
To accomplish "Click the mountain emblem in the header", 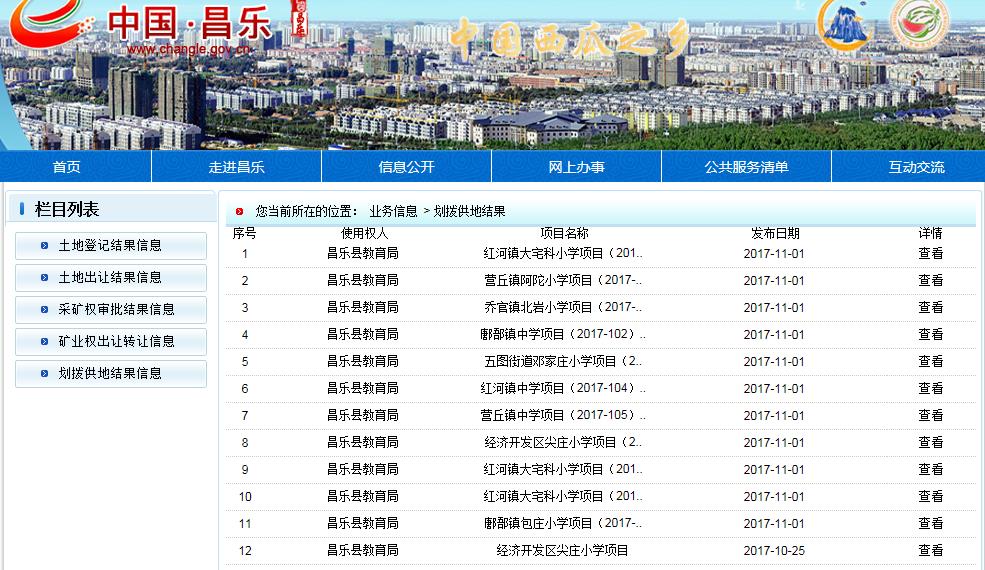I will (846, 26).
